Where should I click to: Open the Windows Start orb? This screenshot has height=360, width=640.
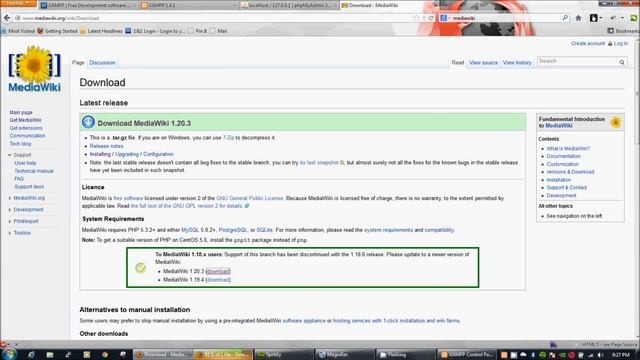click(x=9, y=354)
